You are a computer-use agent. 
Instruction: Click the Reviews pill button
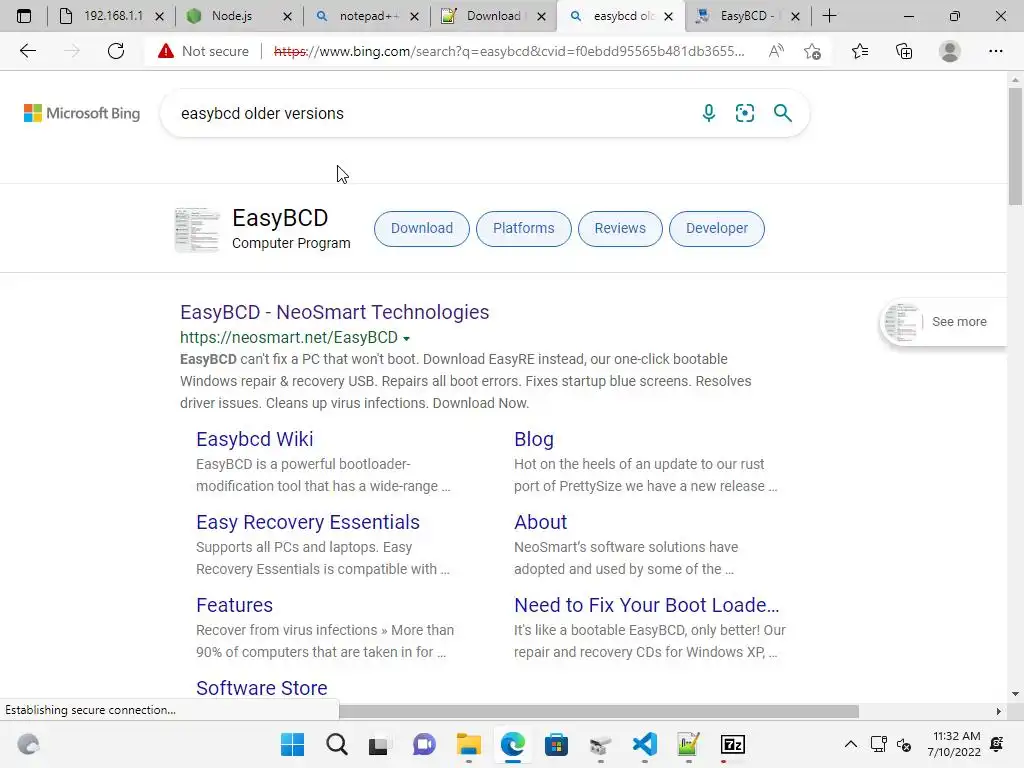620,229
